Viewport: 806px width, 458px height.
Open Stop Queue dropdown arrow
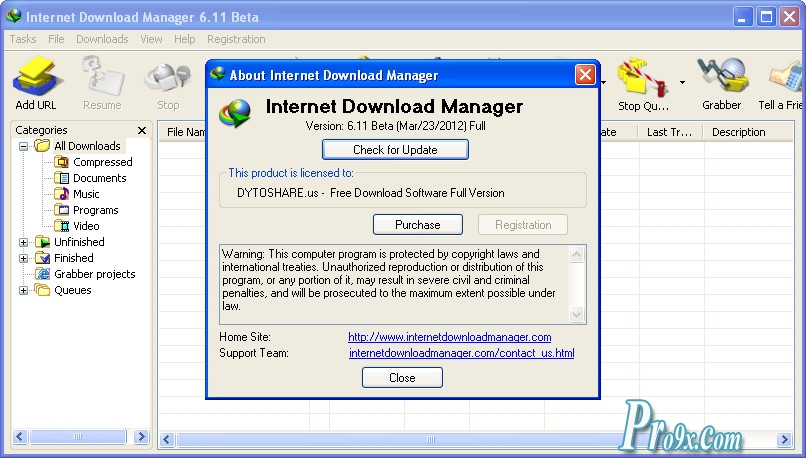(x=682, y=82)
